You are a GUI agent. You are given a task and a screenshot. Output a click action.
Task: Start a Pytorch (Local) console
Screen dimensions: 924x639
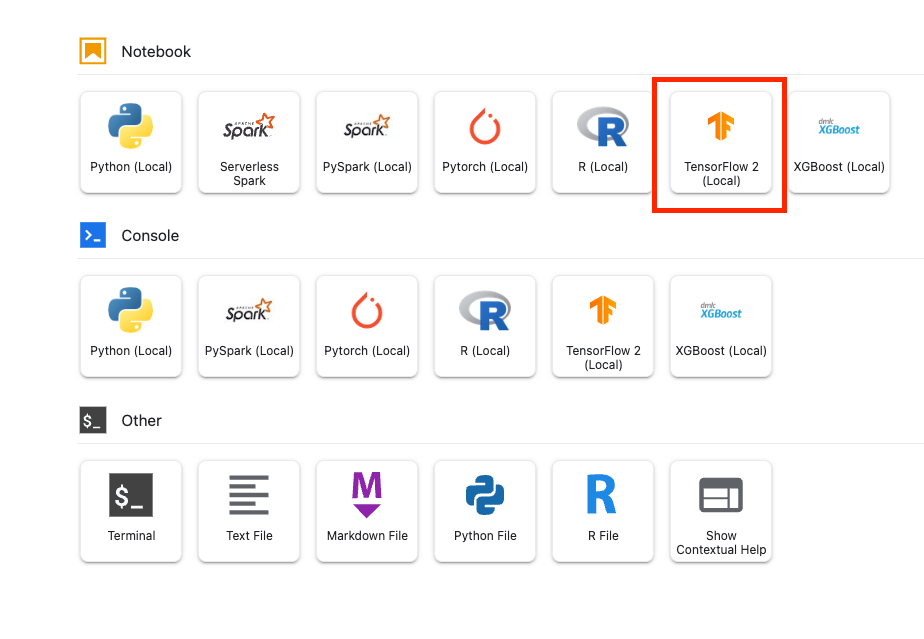(367, 326)
